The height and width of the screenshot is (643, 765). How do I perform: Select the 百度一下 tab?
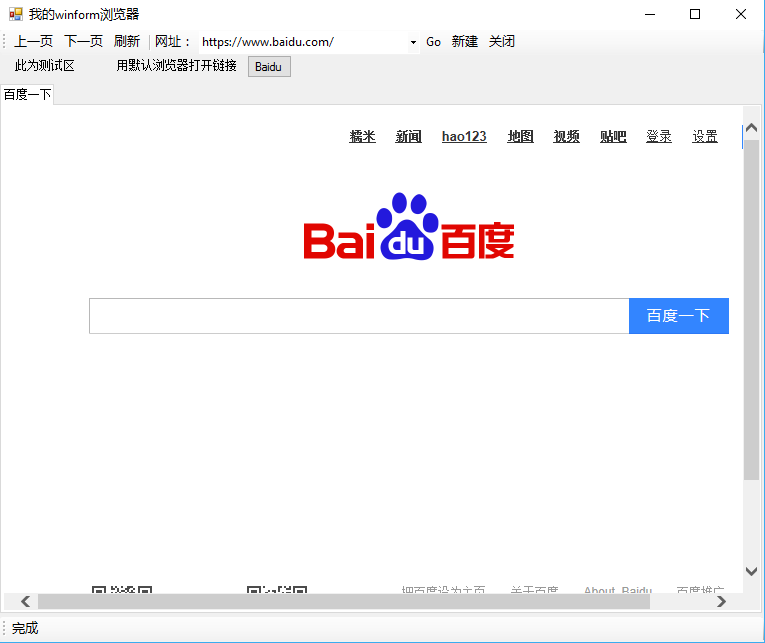click(27, 94)
